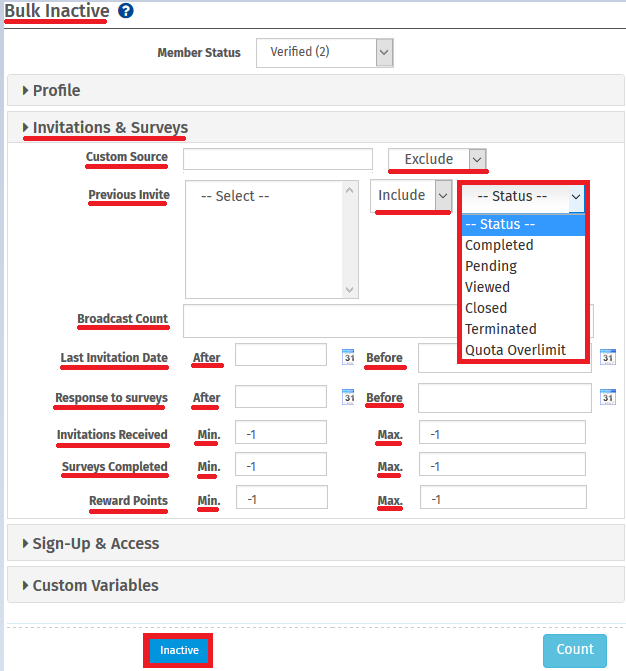Click the Bulk Inactive help question icon
This screenshot has width=626, height=671.
[x=125, y=12]
